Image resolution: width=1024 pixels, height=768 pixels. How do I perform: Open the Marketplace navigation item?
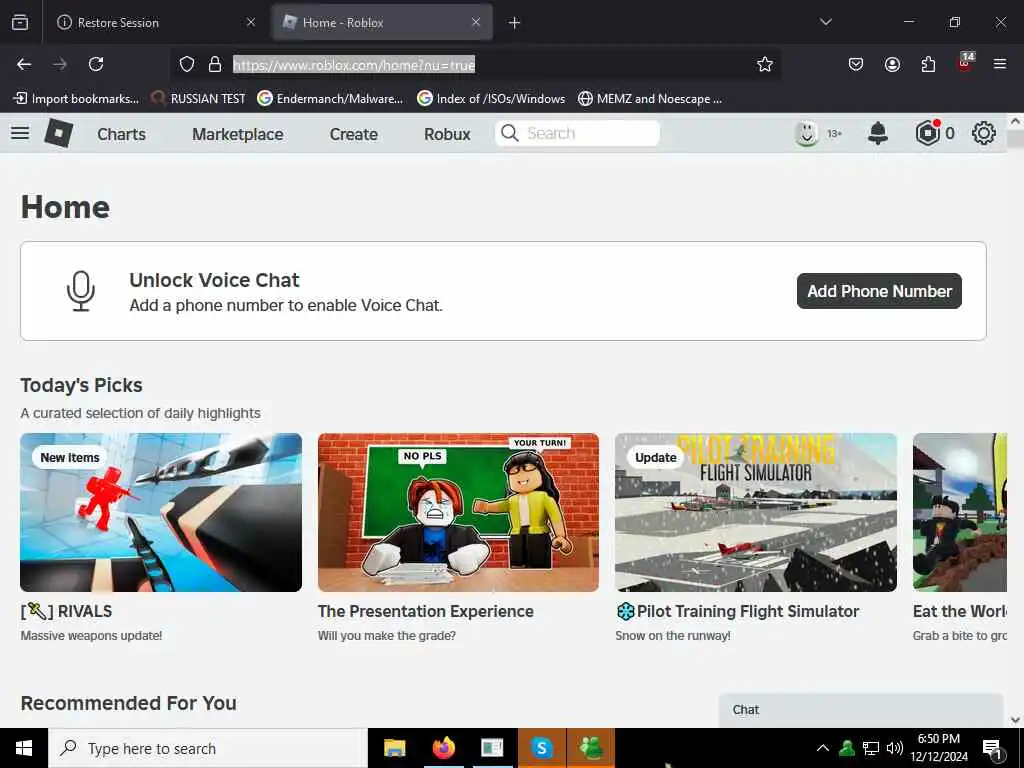[238, 134]
